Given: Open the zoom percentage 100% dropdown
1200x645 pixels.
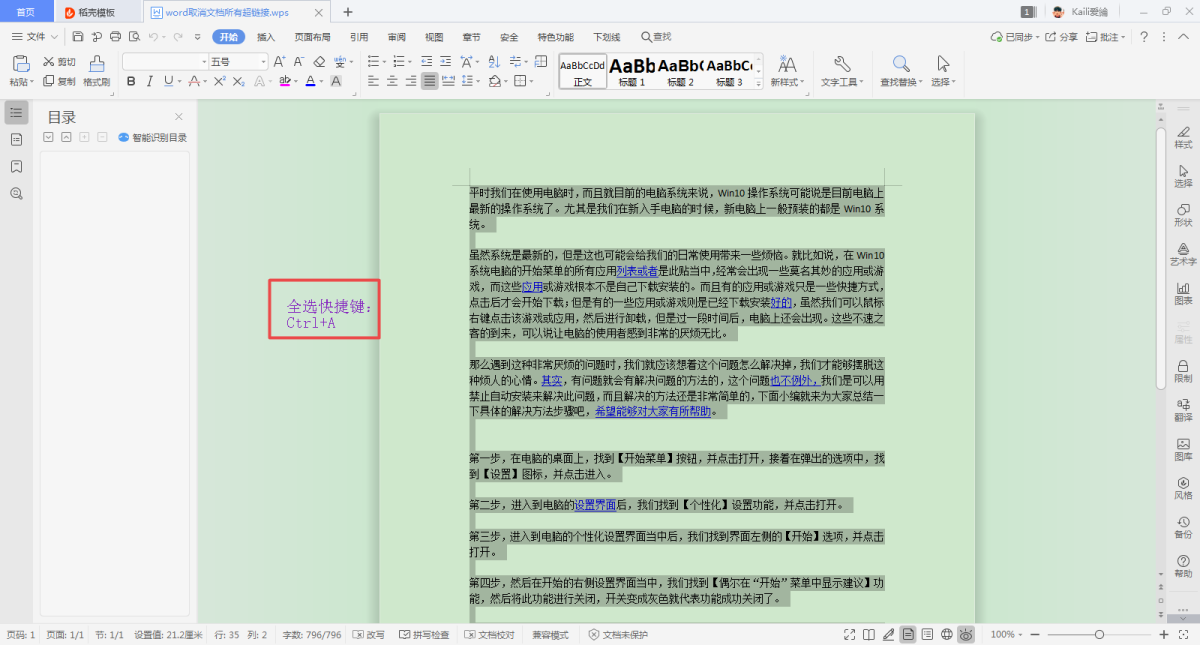Looking at the screenshot, I should tap(1007, 634).
